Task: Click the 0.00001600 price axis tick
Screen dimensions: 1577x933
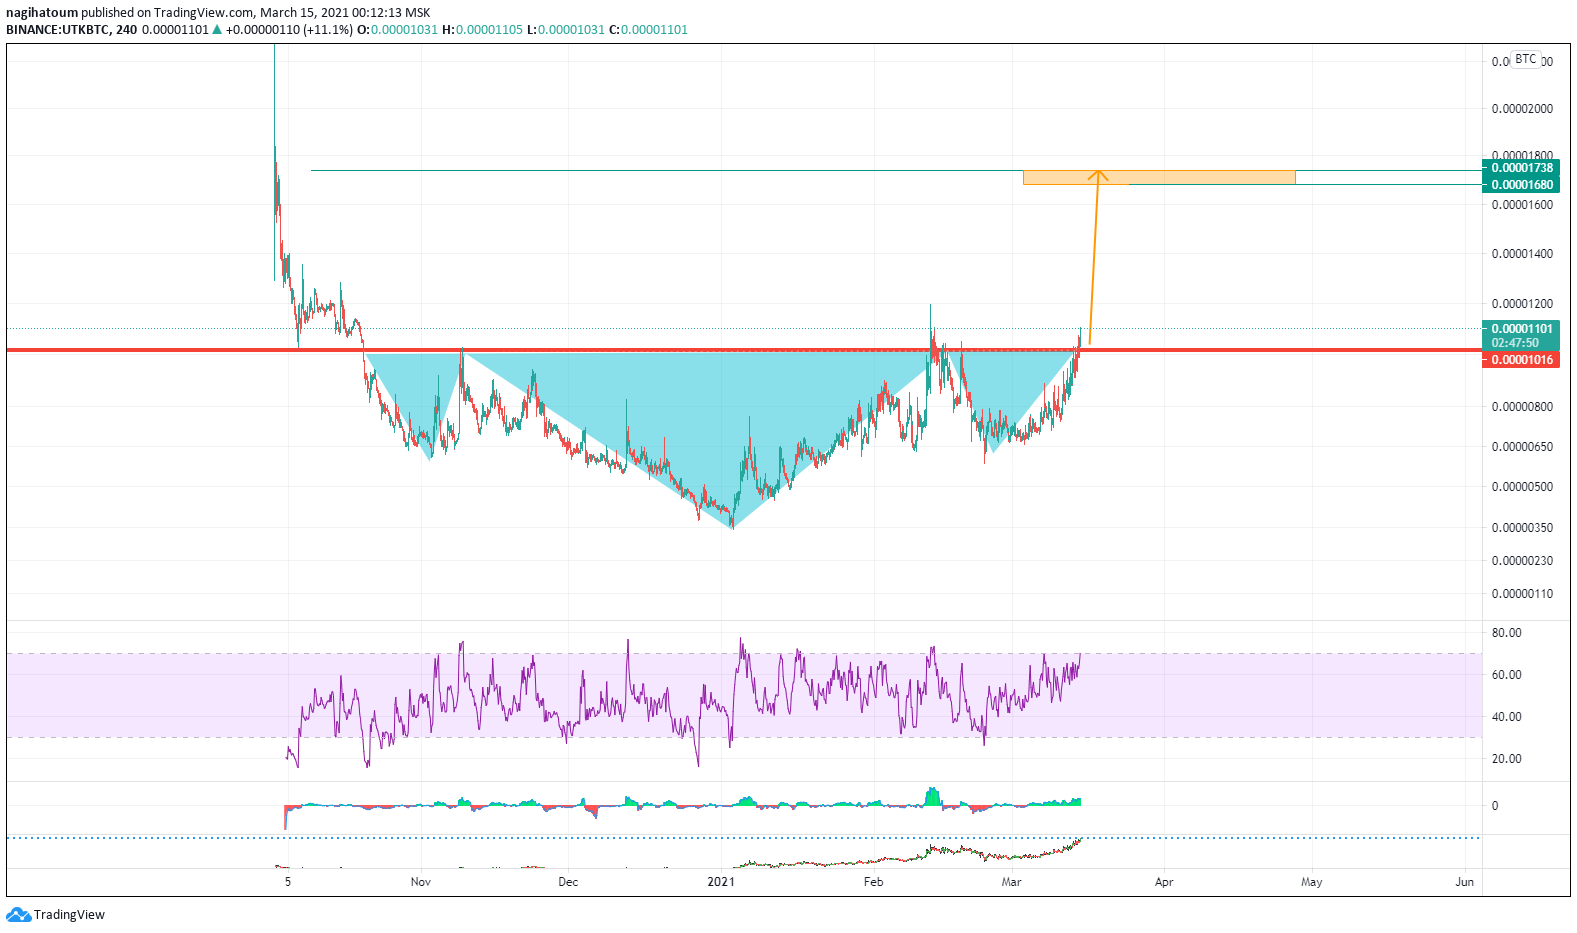Action: [x=1522, y=205]
